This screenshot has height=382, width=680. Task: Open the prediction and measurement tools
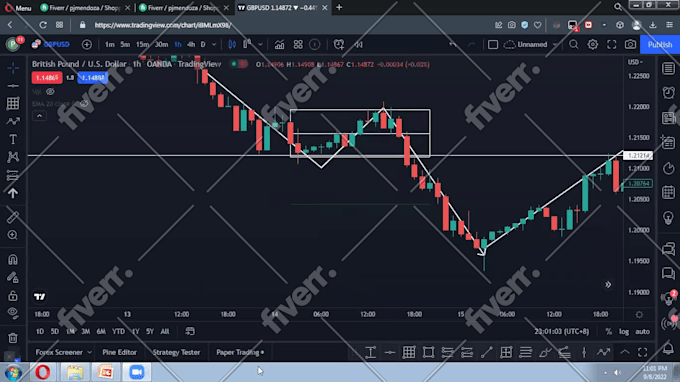point(13,175)
